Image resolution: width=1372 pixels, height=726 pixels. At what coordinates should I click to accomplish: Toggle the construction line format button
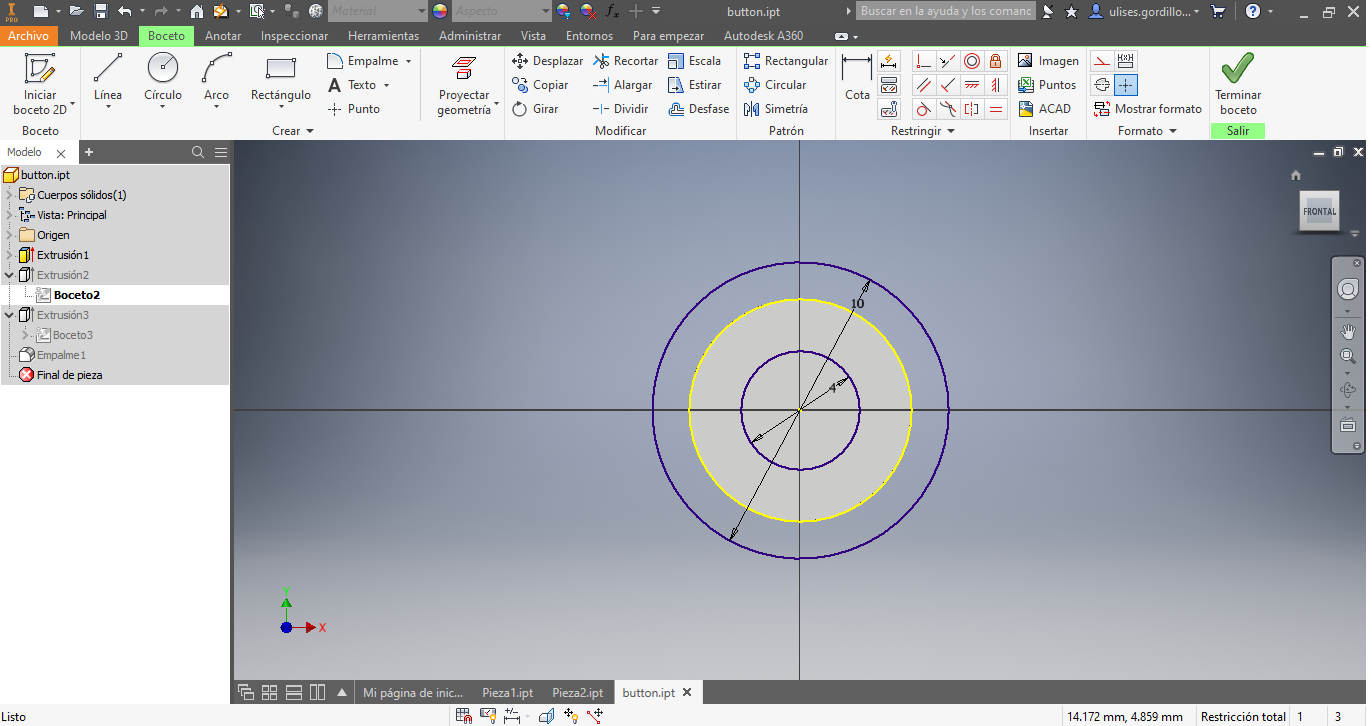point(1101,61)
